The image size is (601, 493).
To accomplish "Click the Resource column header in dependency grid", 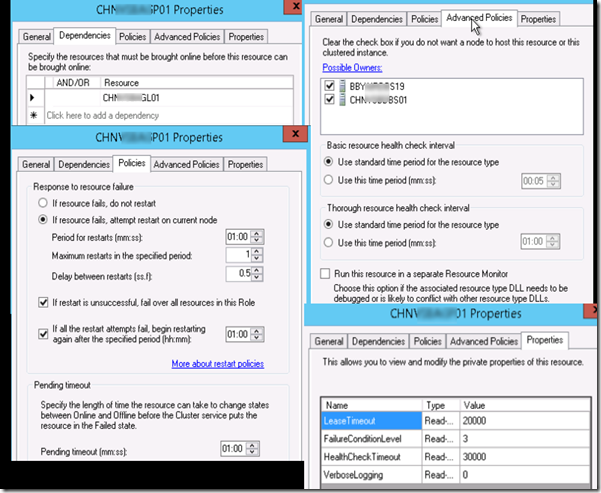I will [x=197, y=83].
